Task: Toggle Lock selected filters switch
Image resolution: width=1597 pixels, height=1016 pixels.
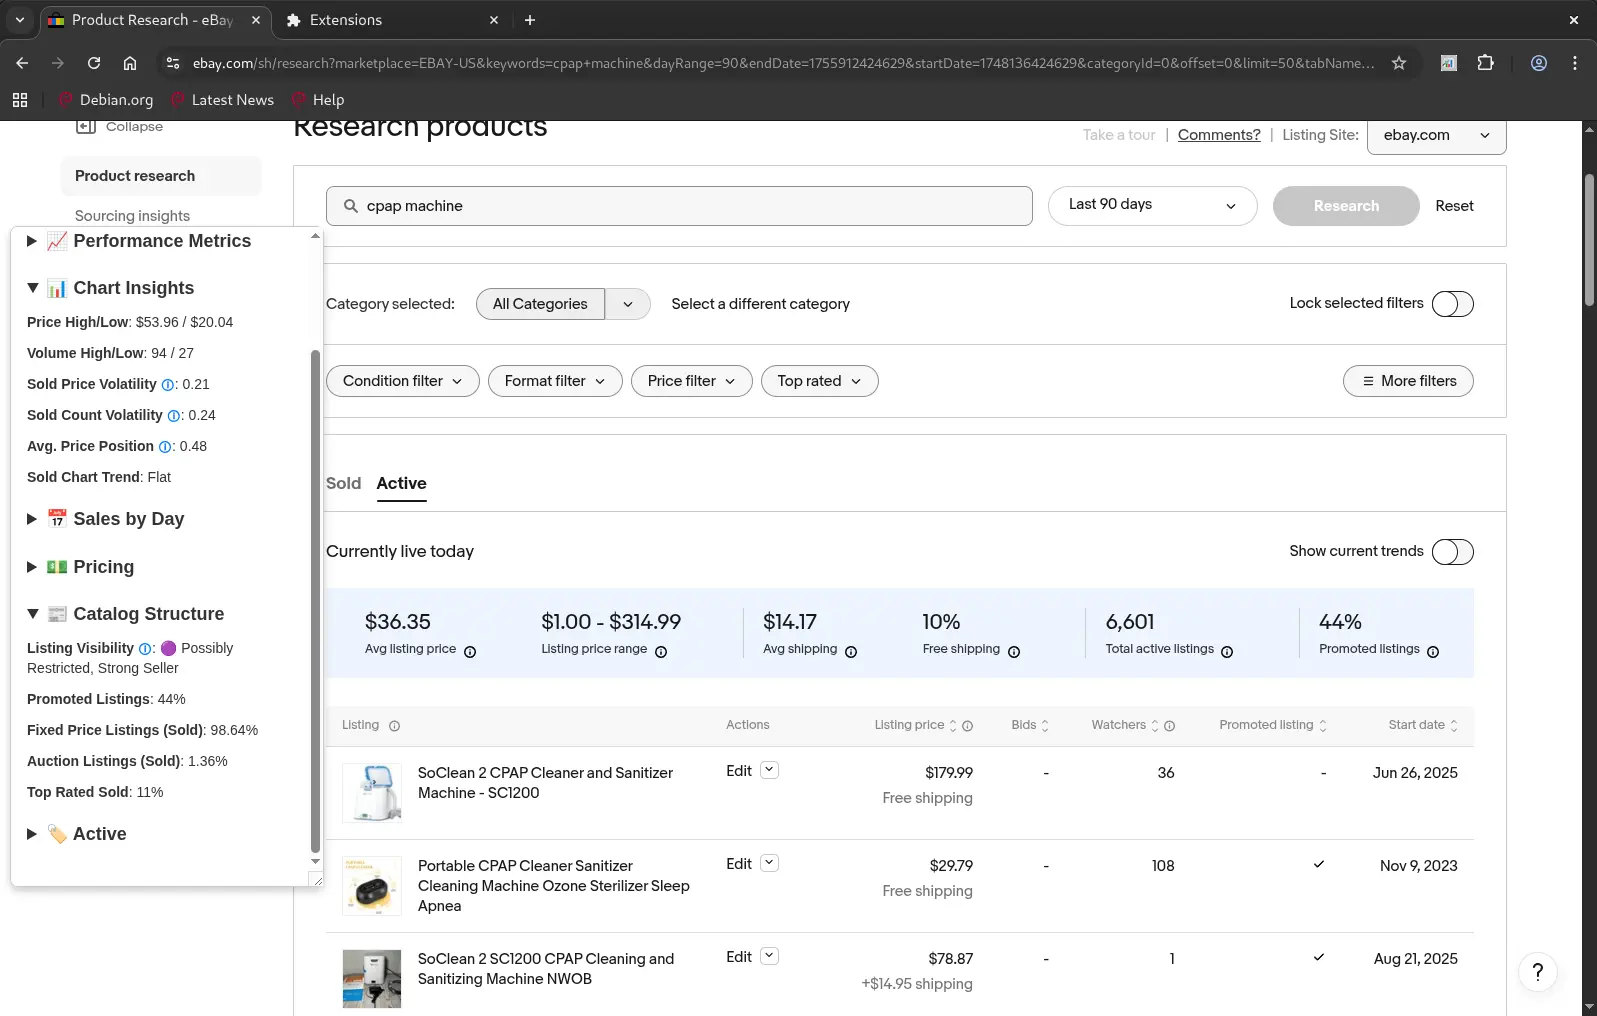Action: point(1452,304)
